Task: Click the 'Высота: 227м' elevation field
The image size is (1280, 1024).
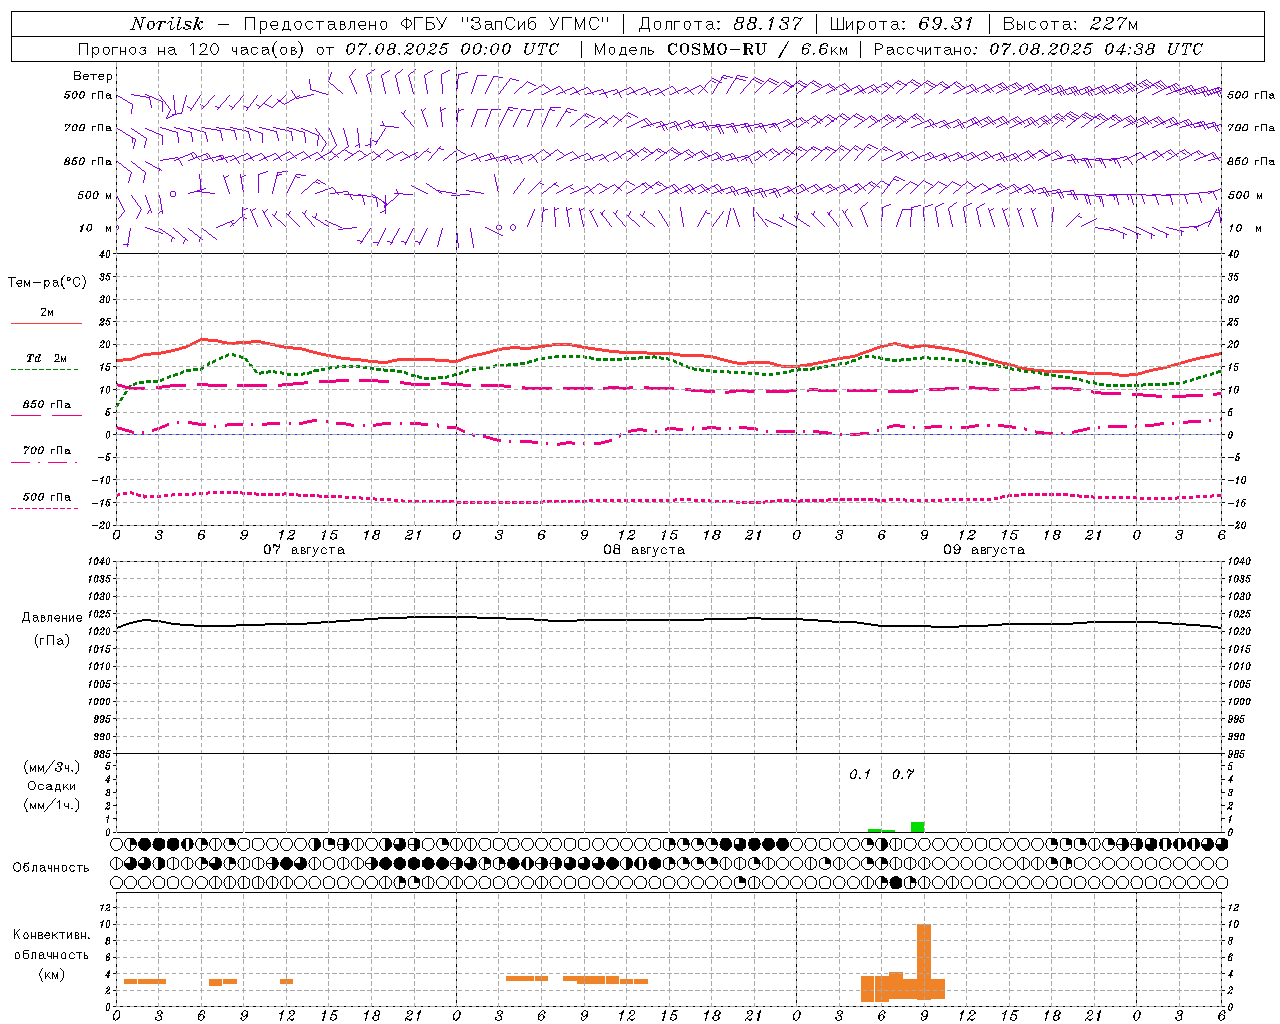Action: [1070, 24]
